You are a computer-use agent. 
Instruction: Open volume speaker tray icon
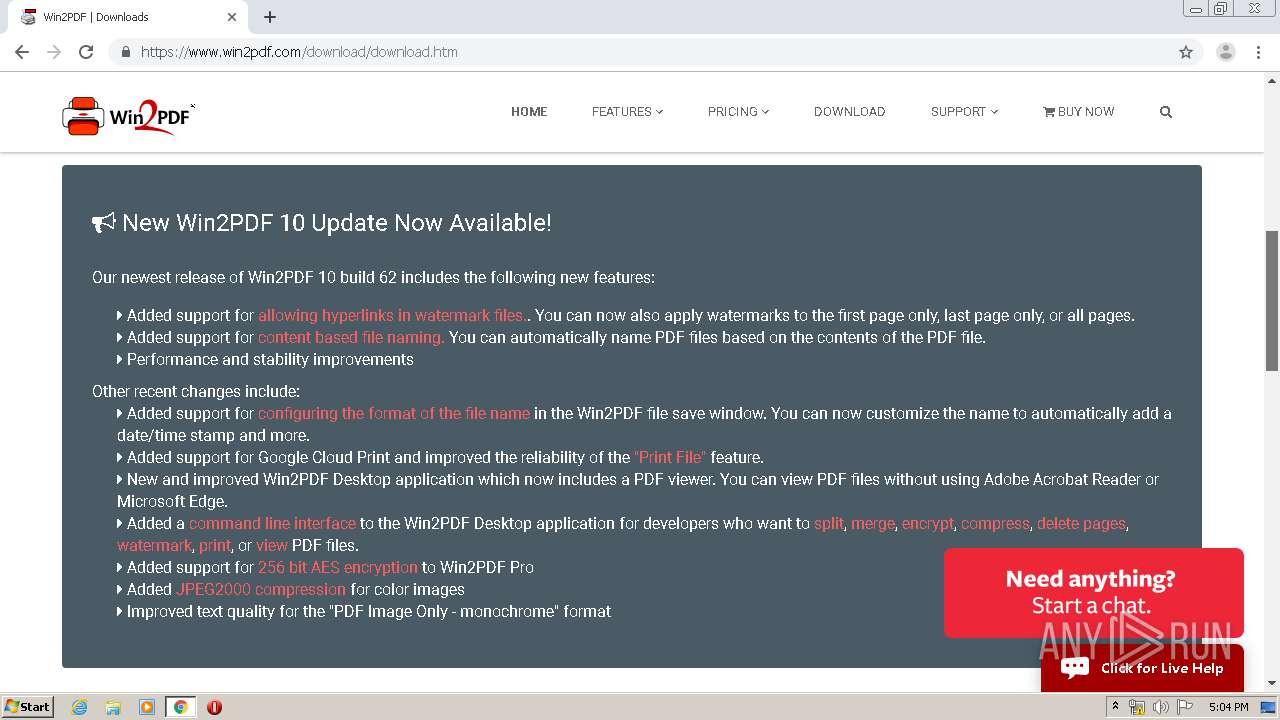(1160, 707)
